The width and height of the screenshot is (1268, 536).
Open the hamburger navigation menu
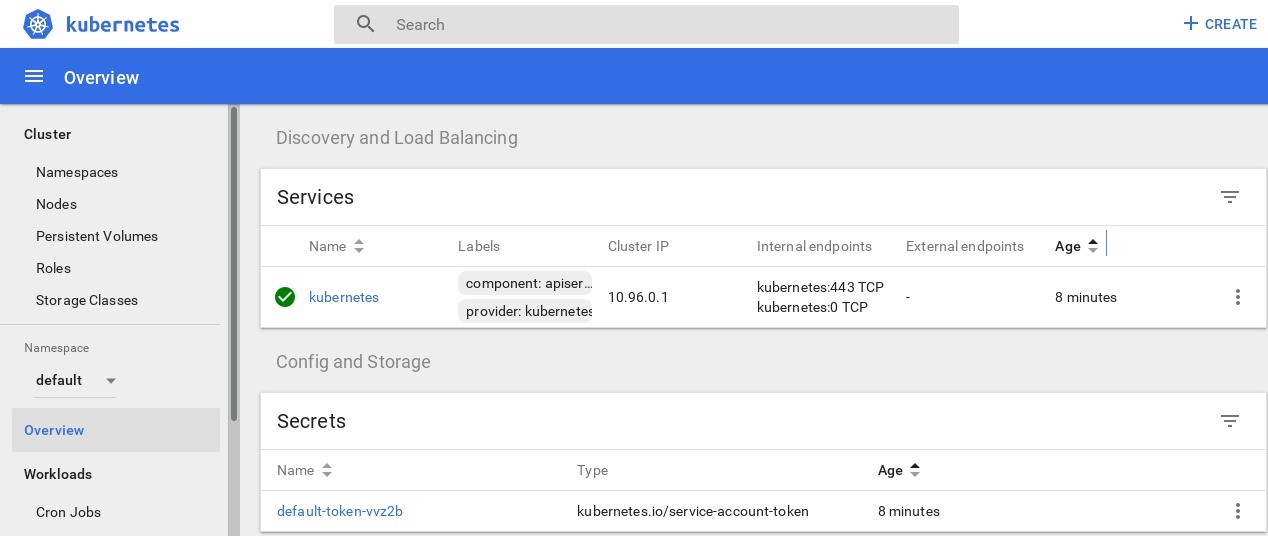click(34, 77)
